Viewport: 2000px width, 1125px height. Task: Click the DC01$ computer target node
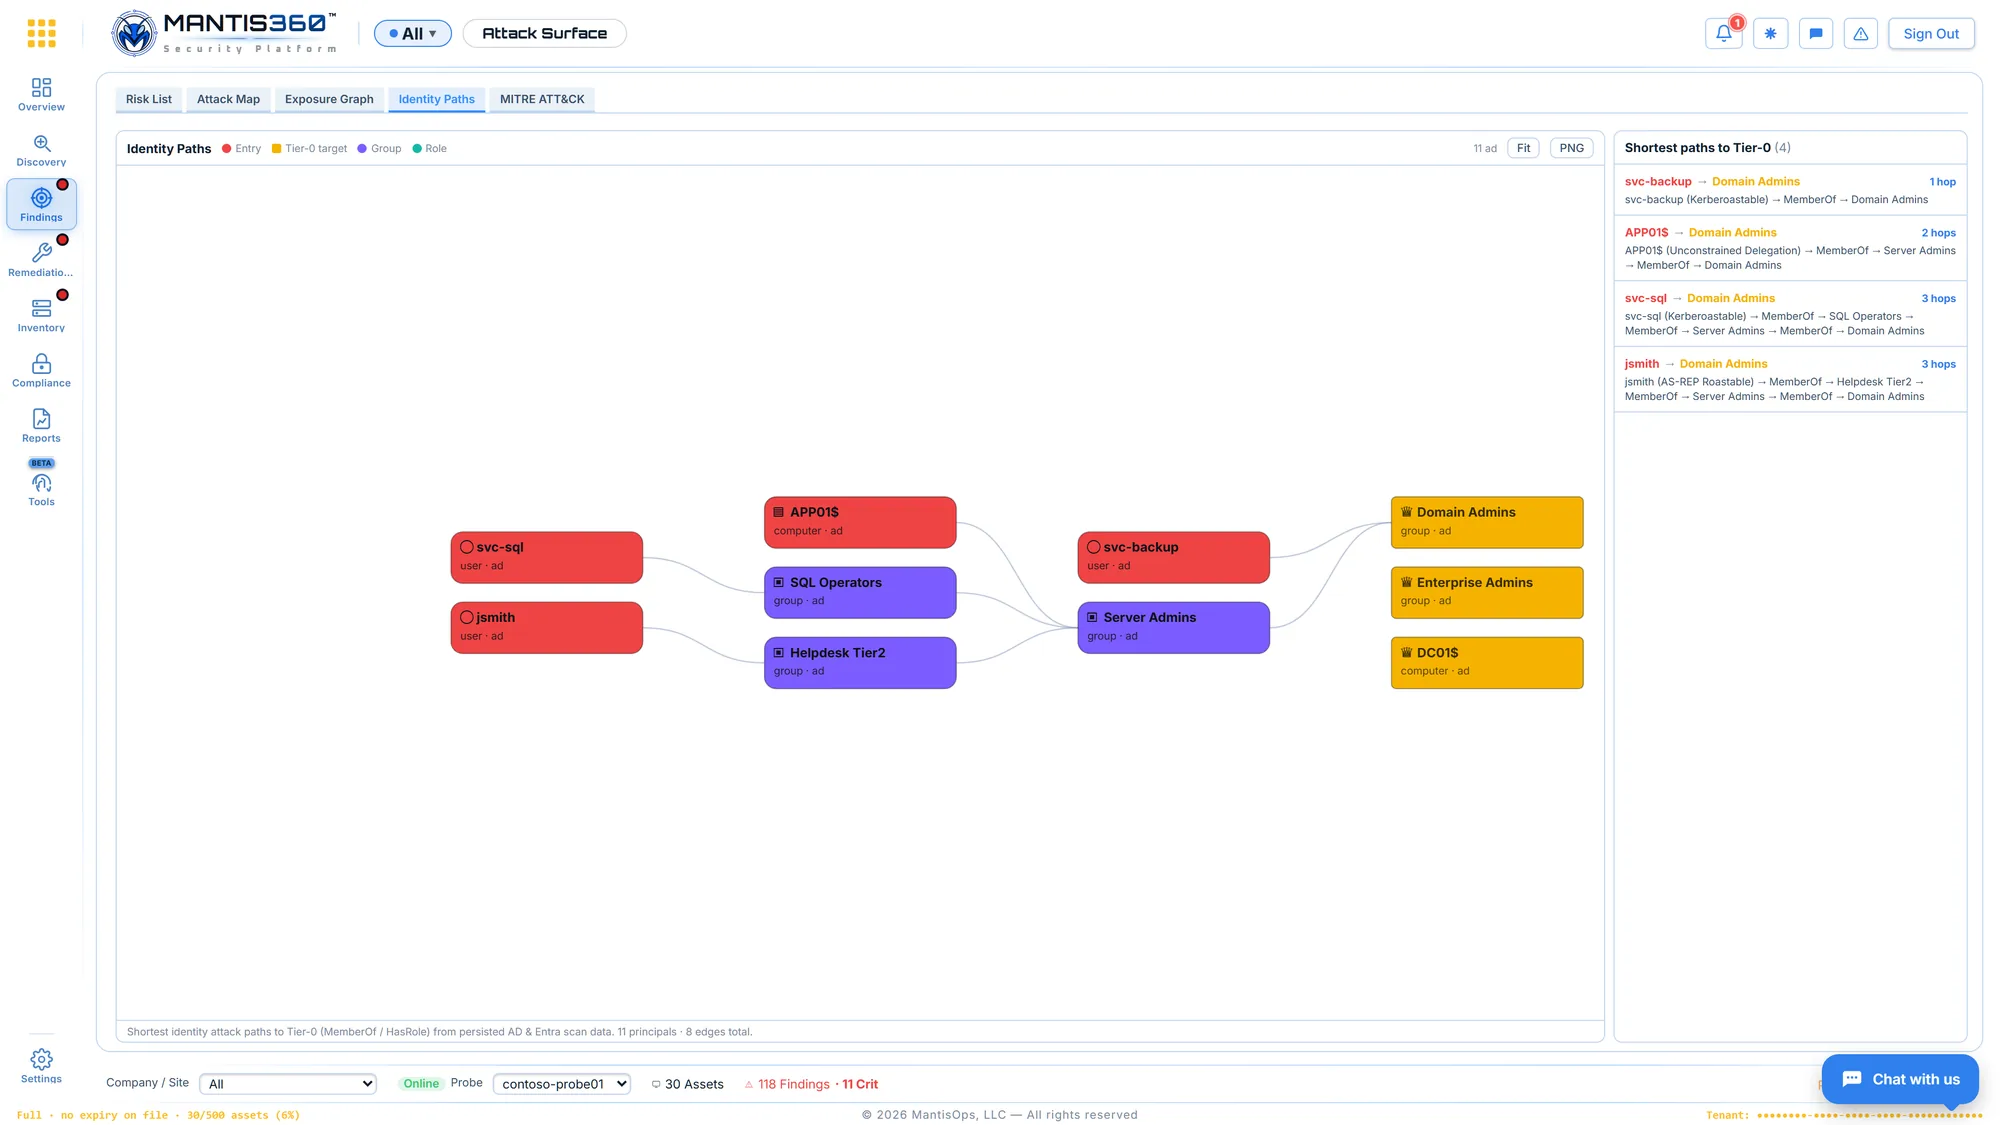[x=1487, y=663]
